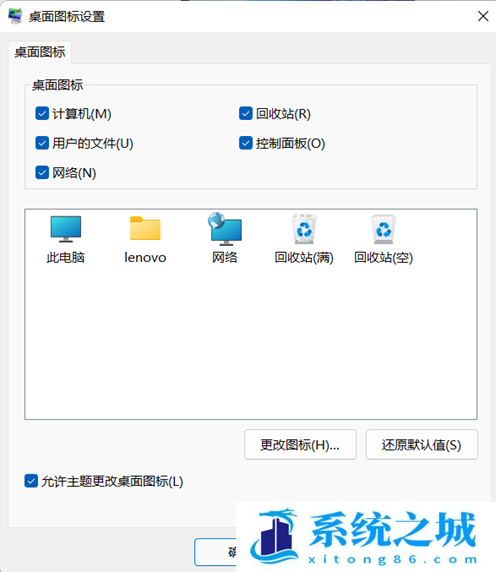Toggle the 网络(N) checkbox
The image size is (496, 572).
[42, 173]
